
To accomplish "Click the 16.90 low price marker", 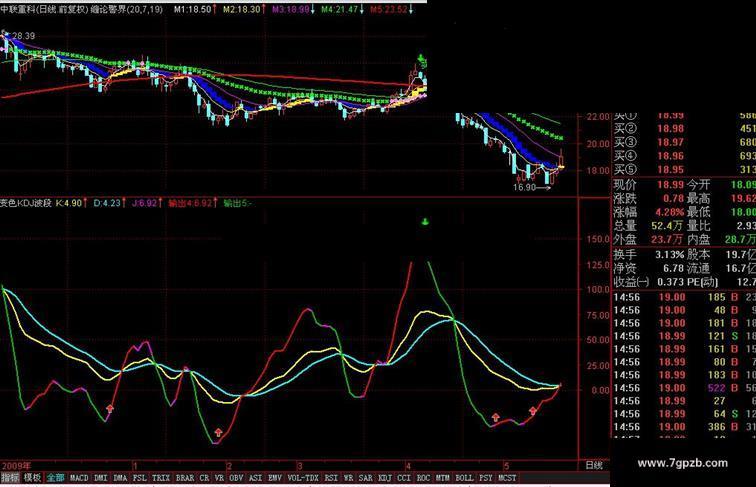I will tap(524, 187).
